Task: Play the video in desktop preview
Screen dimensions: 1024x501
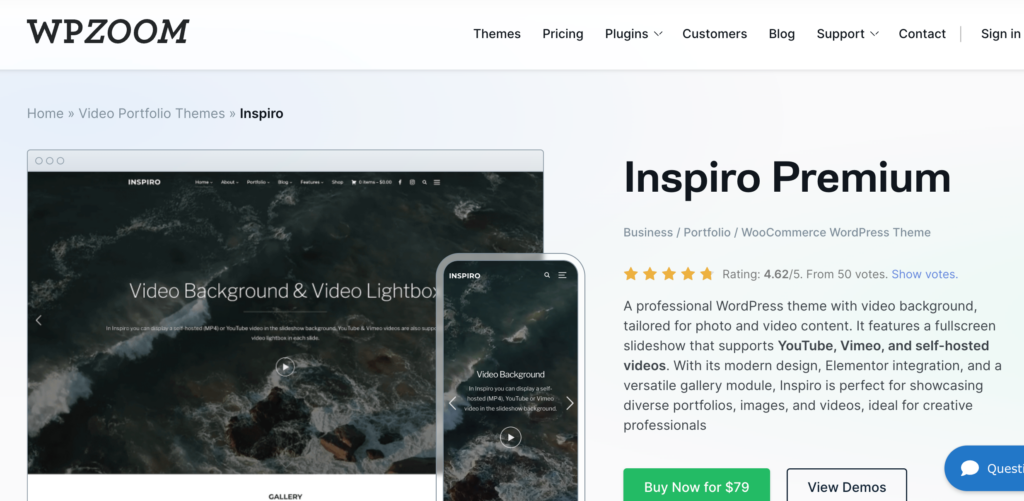Action: [x=285, y=366]
